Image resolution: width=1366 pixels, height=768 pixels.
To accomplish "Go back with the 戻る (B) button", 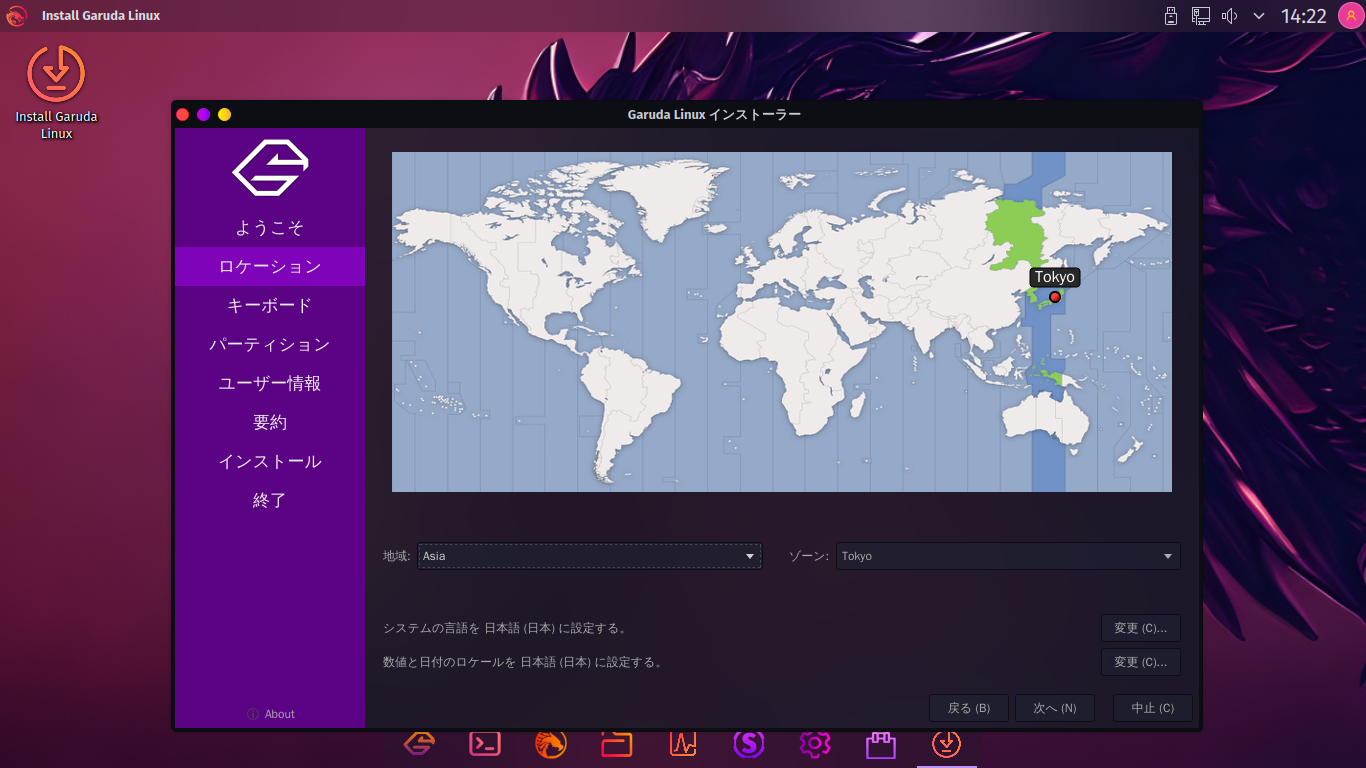I will click(x=969, y=708).
